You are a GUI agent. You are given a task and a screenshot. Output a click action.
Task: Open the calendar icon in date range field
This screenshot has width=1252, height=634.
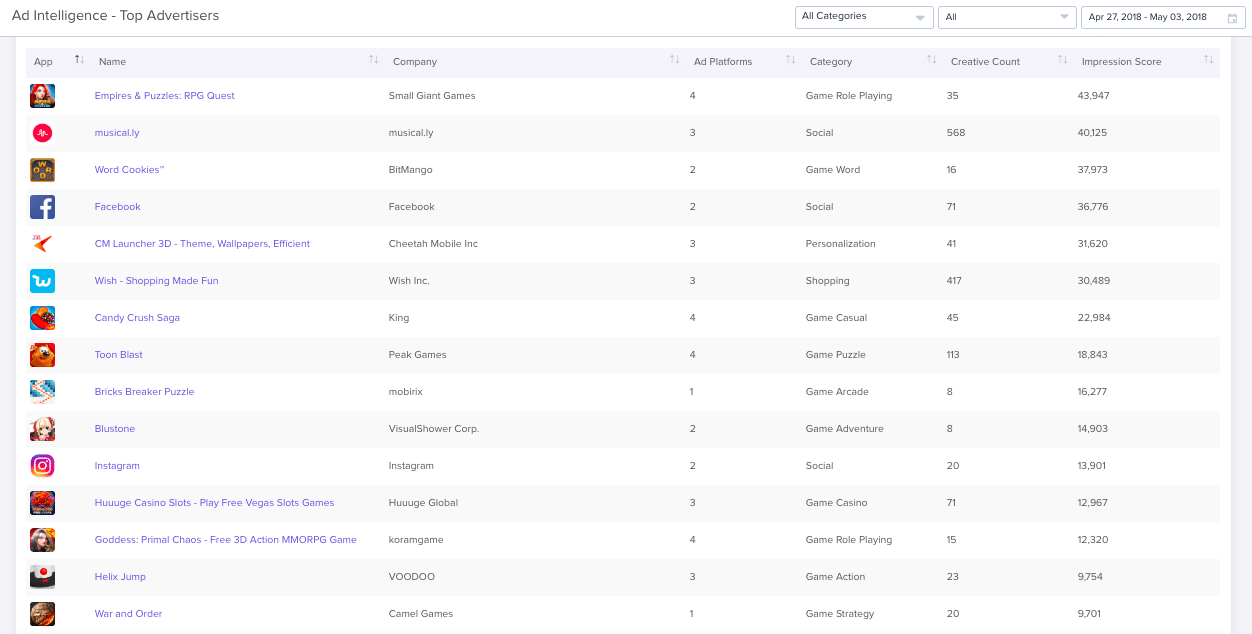point(1230,17)
